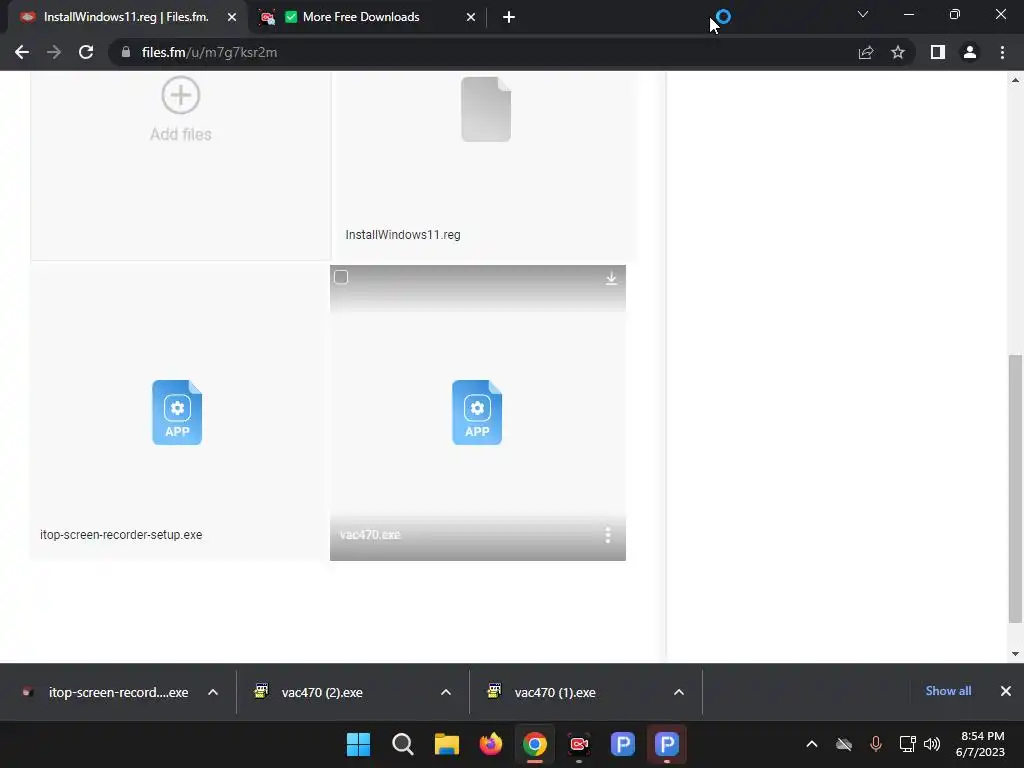Click Show all downloads link
Screen dimensions: 1024x768
[948, 691]
